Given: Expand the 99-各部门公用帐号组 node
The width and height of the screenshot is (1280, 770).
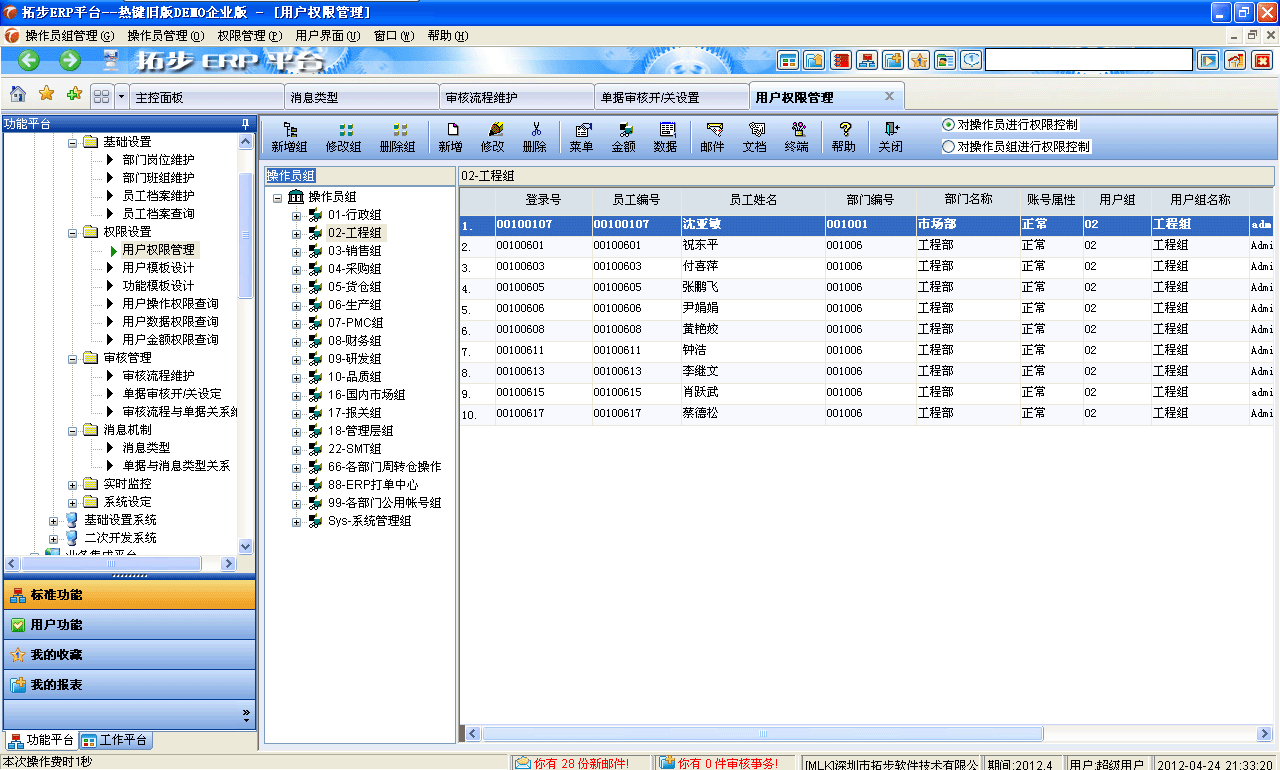Looking at the screenshot, I should (294, 503).
